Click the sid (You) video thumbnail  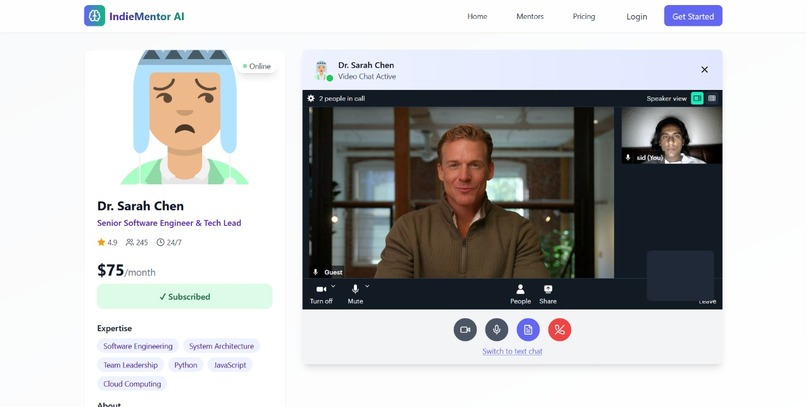tap(671, 136)
